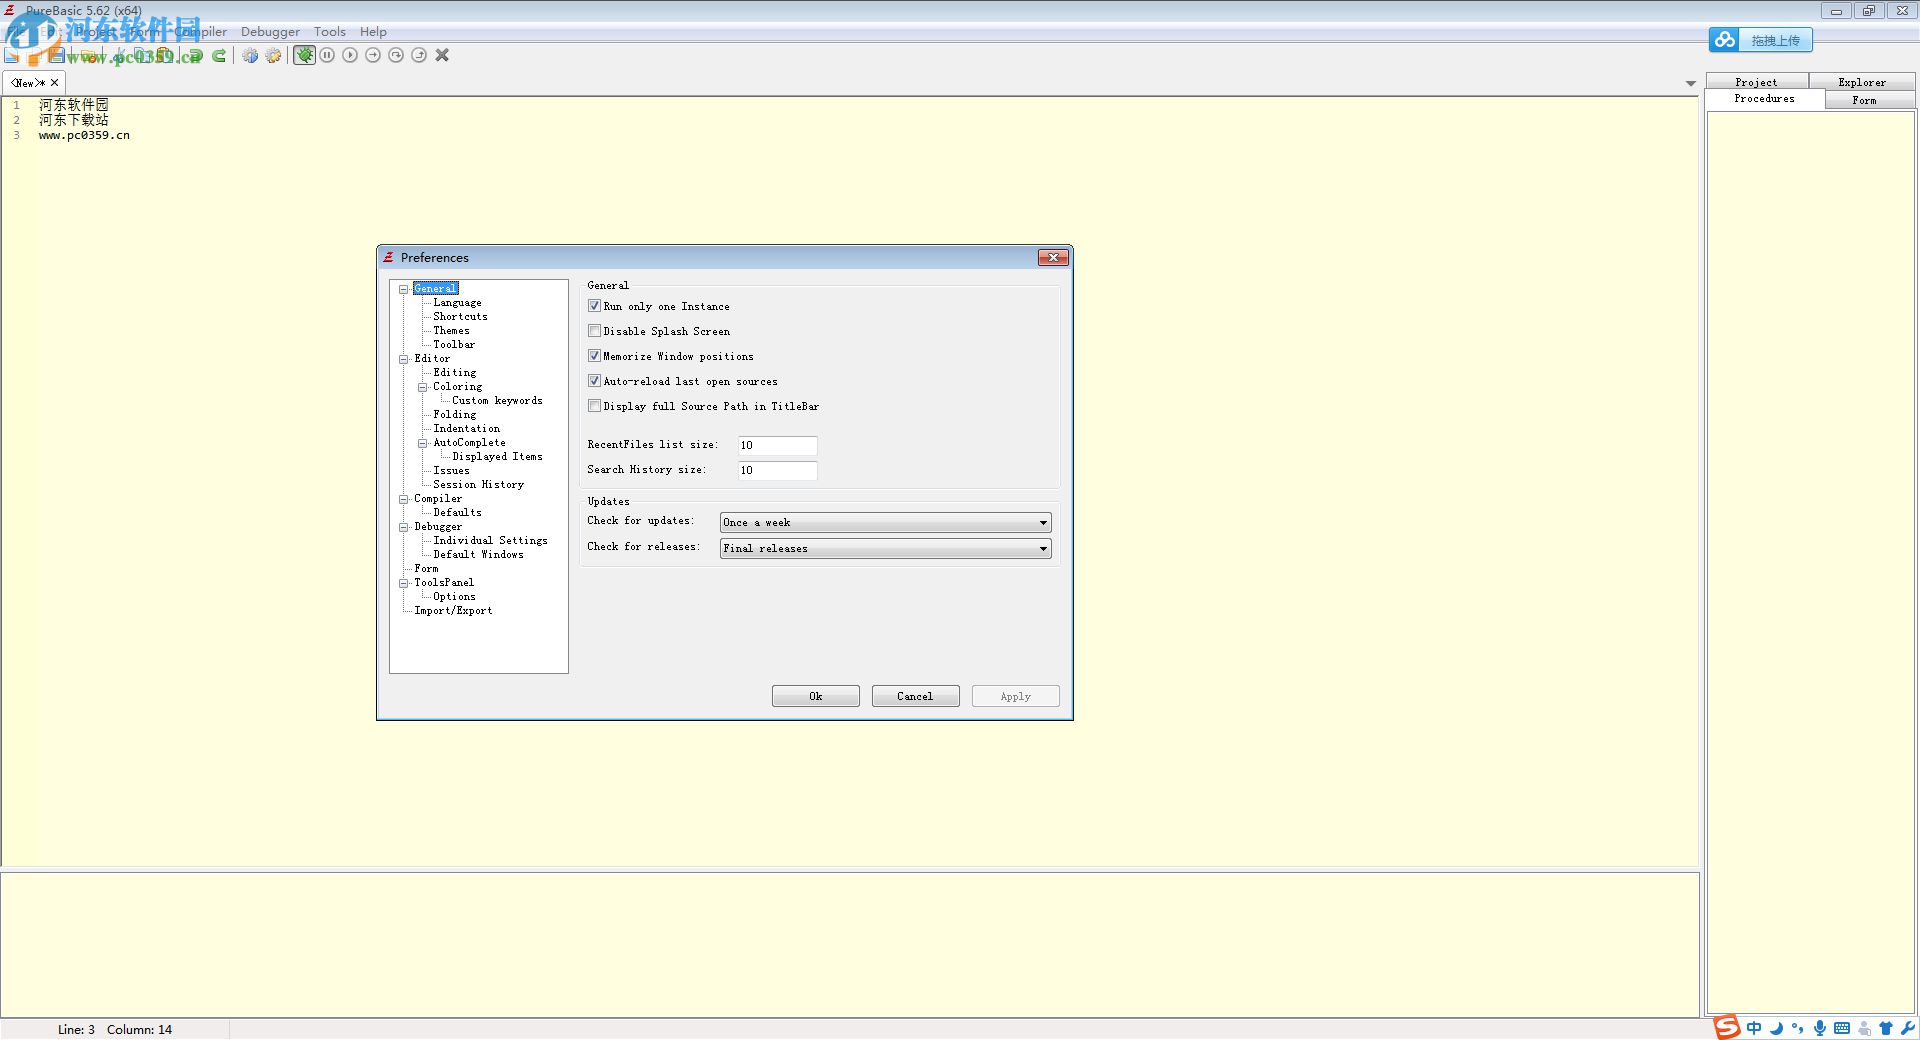Enable Disable Splash Screen checkbox
Screen dimensions: 1920x1040
point(595,331)
